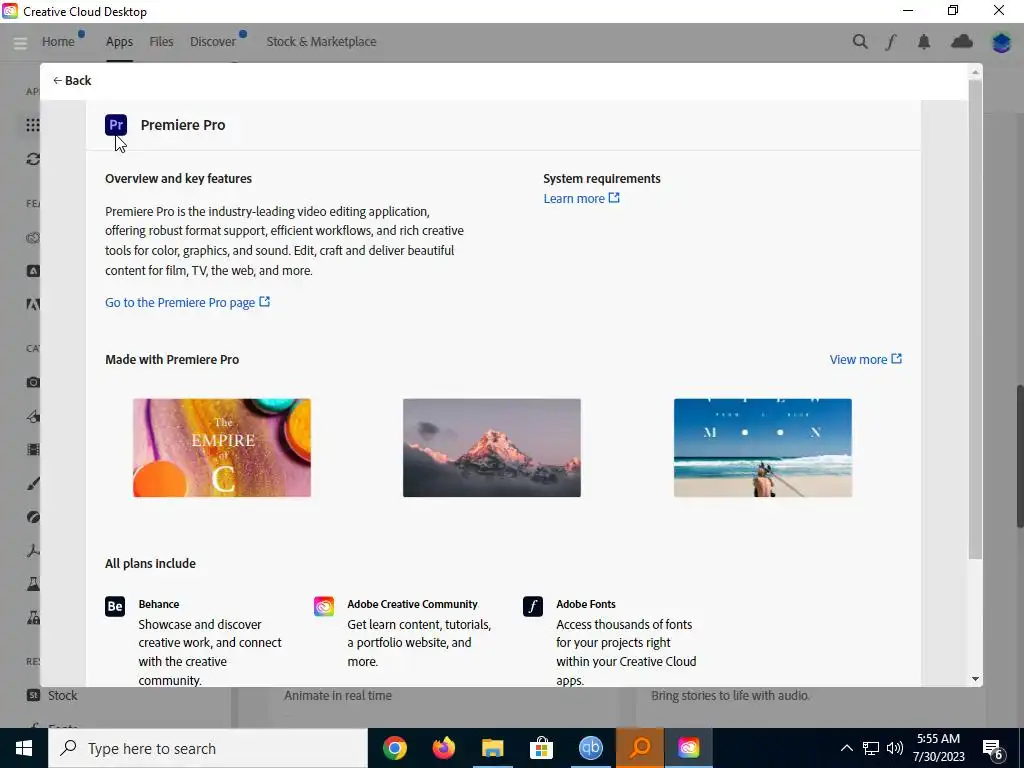Click the Adobe Fonts icon in plans
The image size is (1024, 768).
click(x=533, y=606)
